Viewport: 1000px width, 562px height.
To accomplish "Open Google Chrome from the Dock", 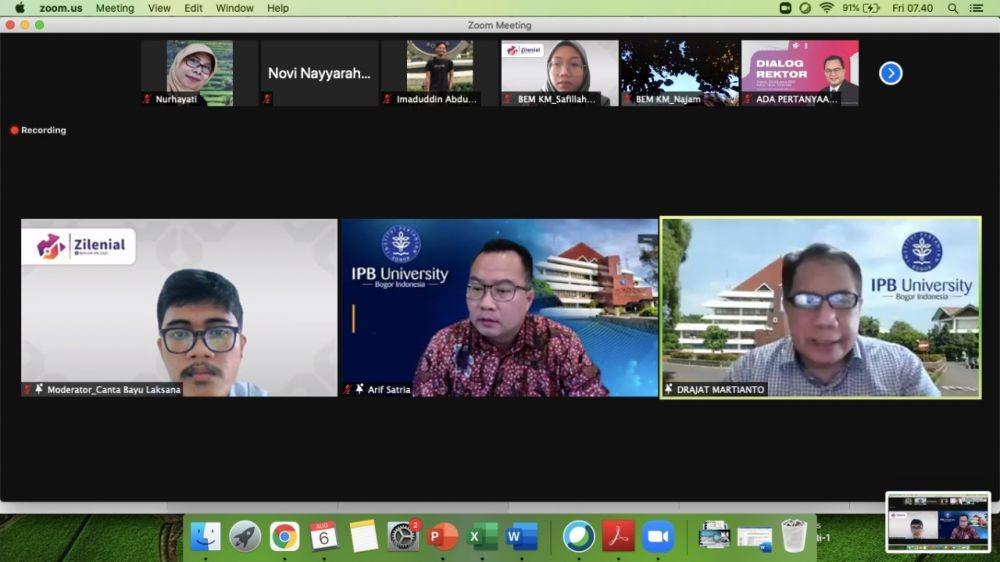I will coord(284,536).
